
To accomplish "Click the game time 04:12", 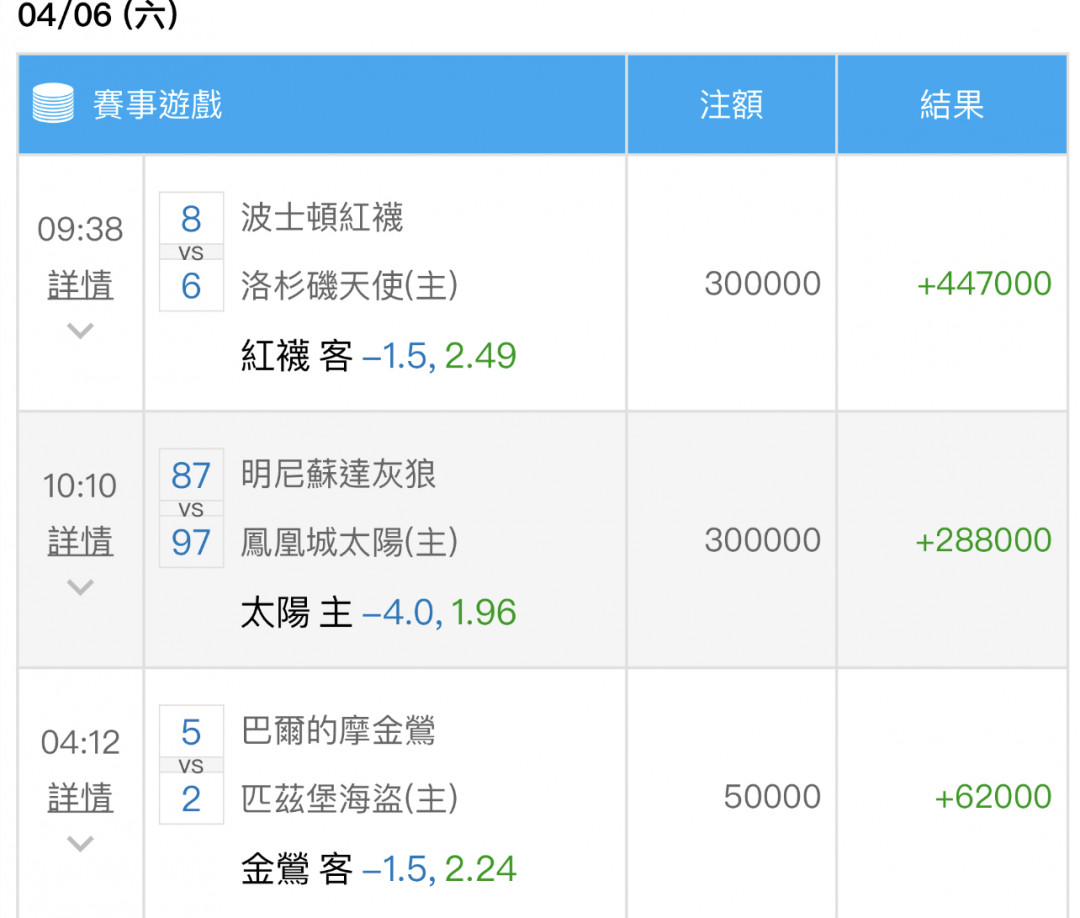I will click(x=80, y=742).
